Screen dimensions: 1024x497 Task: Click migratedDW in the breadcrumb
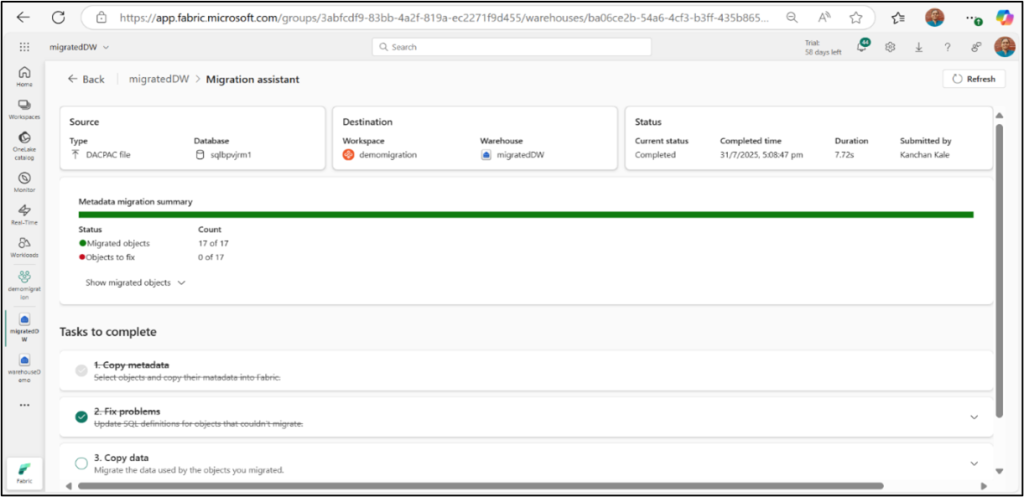(159, 79)
